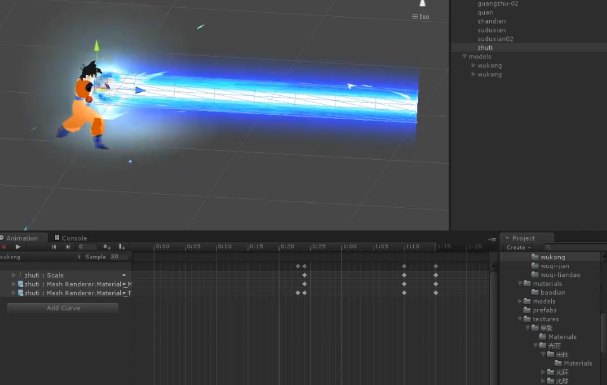Select Scale keyframe at 1:10
The height and width of the screenshot is (385, 607).
click(404, 275)
